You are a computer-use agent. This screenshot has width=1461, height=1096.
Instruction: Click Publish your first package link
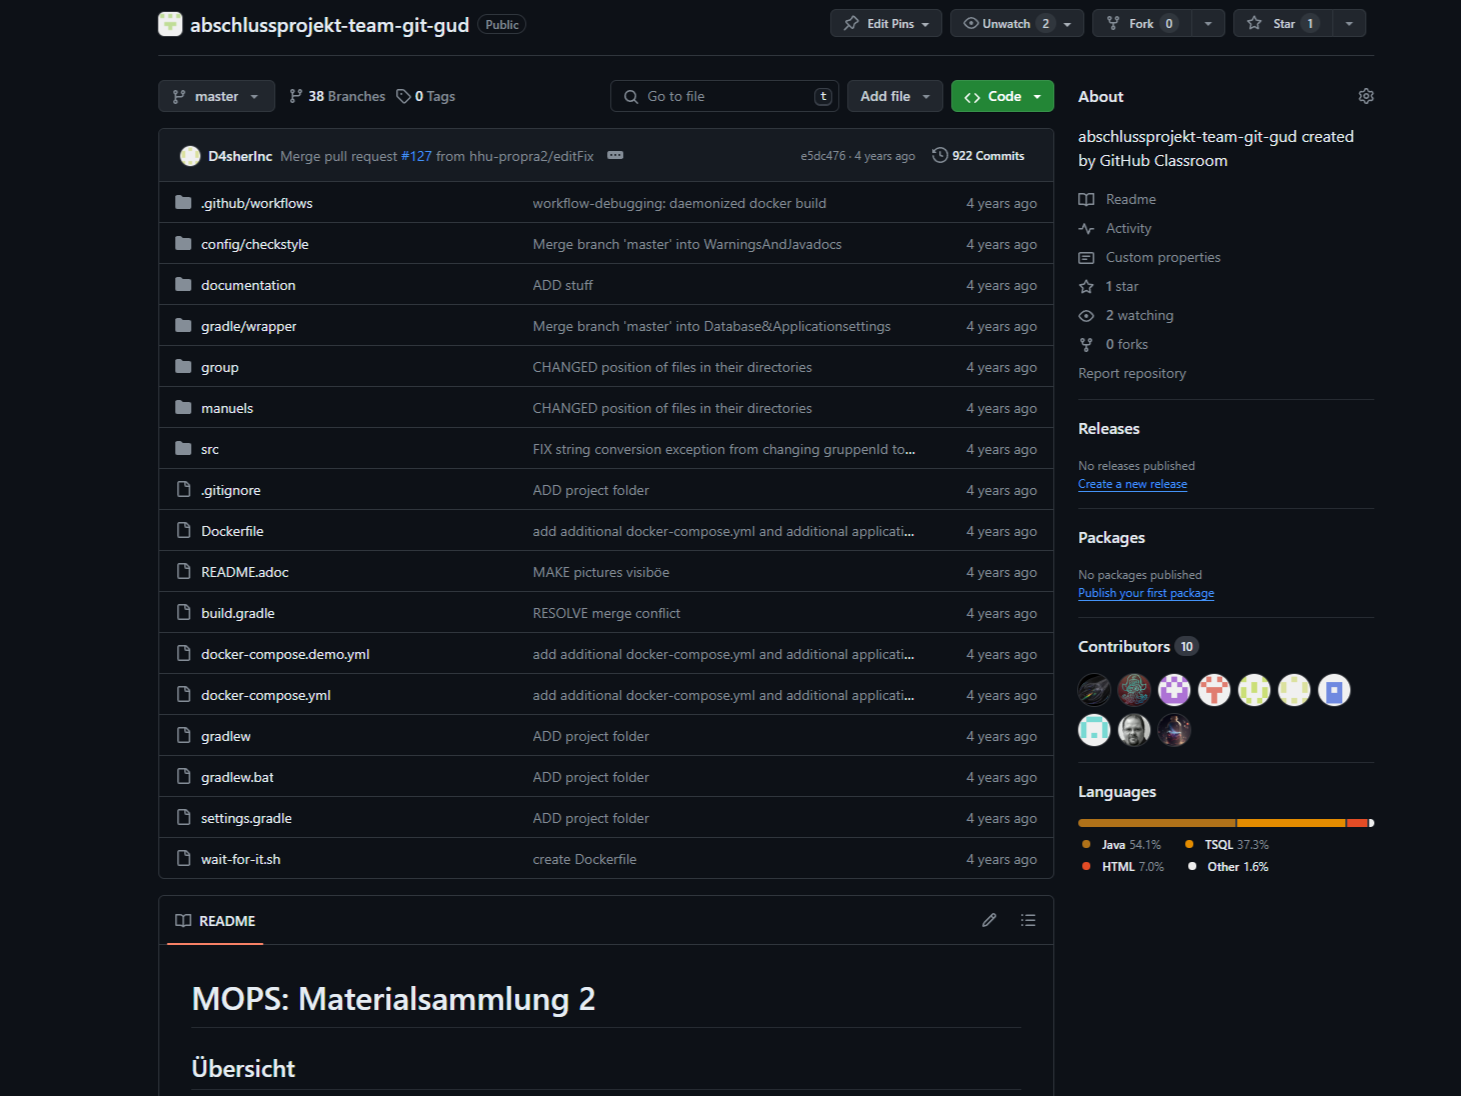1146,593
